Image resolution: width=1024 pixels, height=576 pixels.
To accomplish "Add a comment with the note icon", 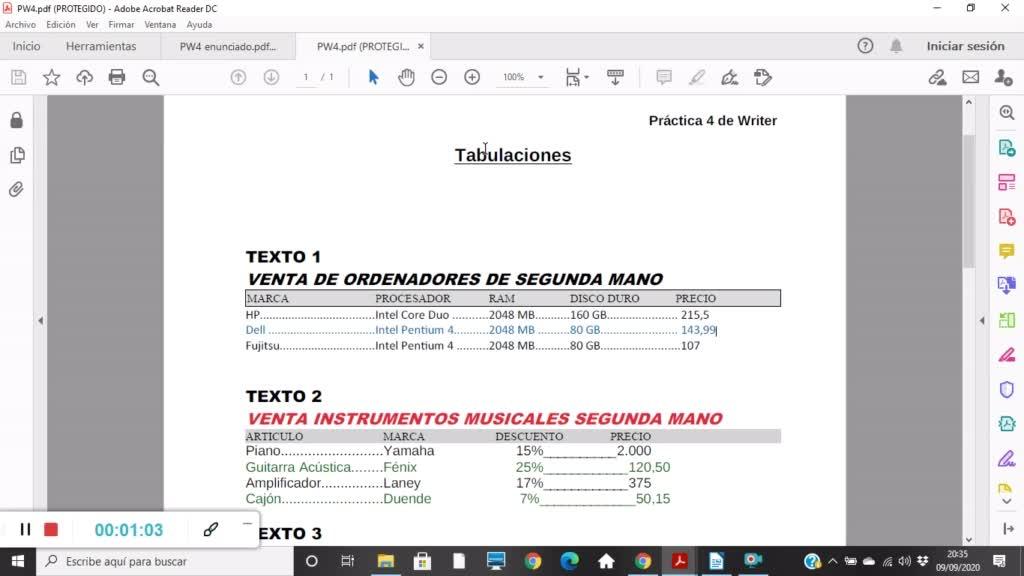I will 664,77.
